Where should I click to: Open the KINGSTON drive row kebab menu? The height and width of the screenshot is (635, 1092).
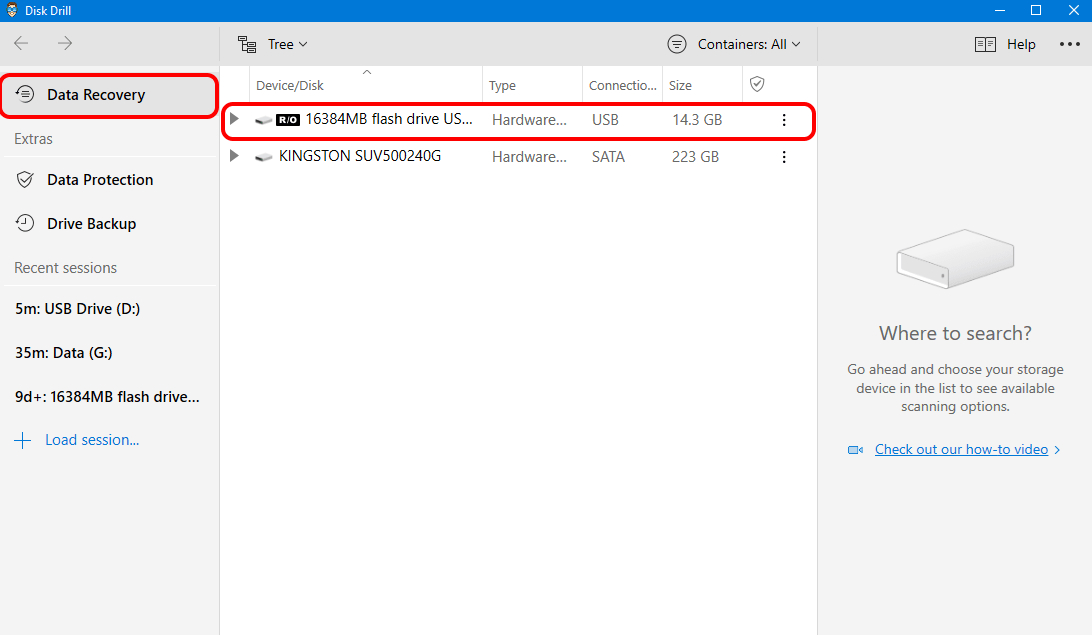[x=784, y=157]
